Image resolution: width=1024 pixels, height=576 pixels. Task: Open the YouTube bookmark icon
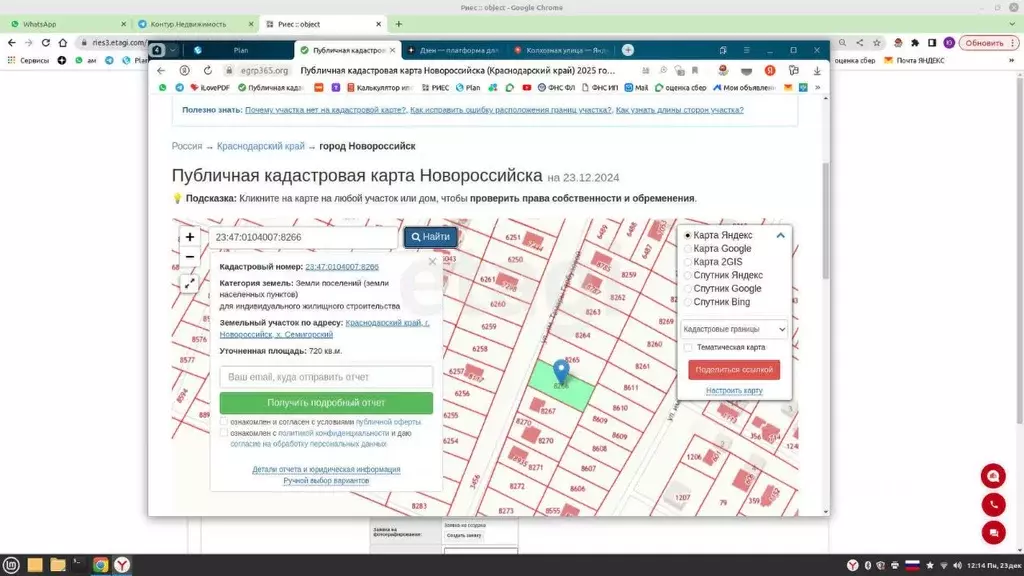pyautogui.click(x=527, y=88)
